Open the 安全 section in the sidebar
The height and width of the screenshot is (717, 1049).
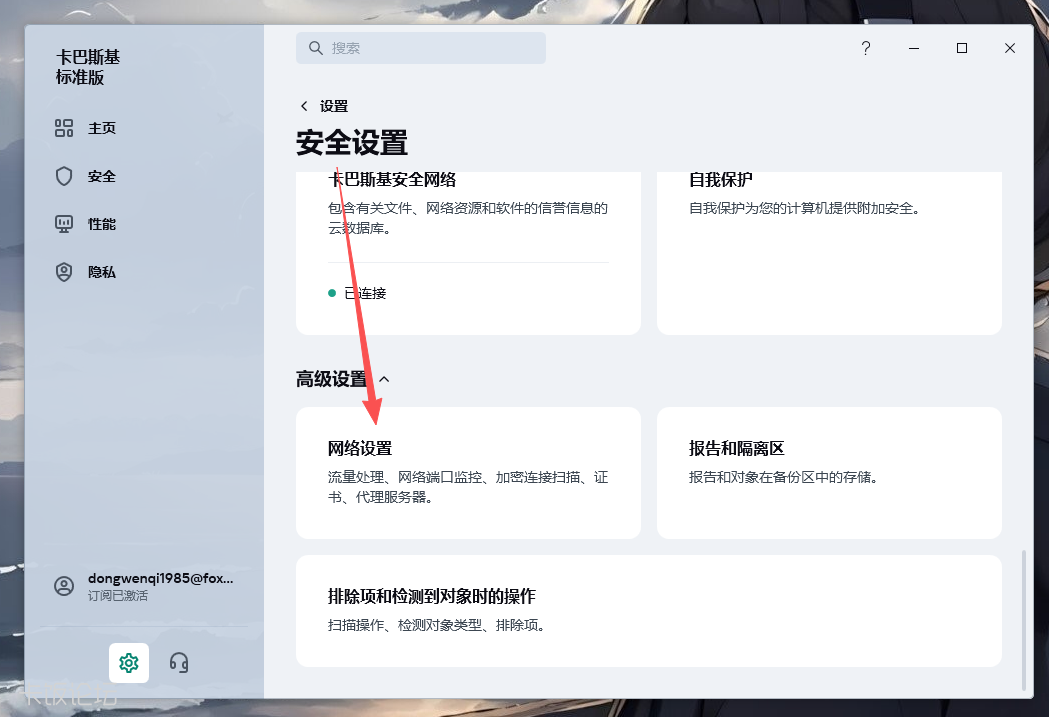pos(63,176)
